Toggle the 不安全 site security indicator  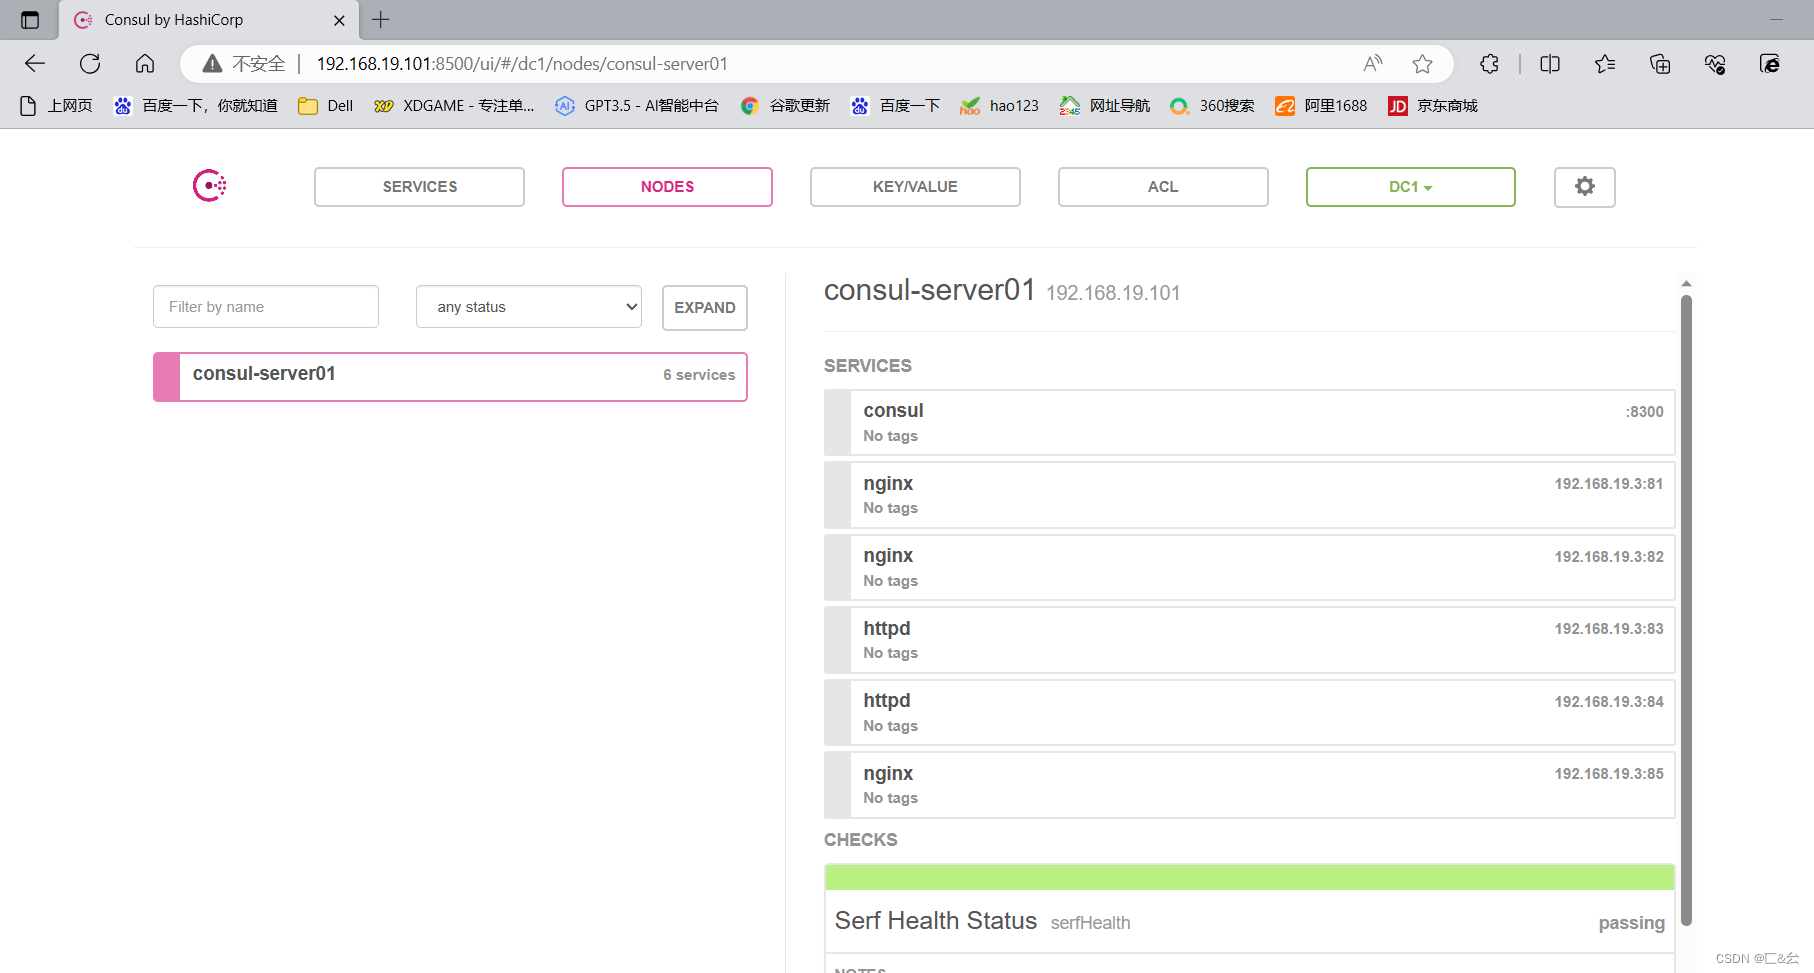point(240,63)
